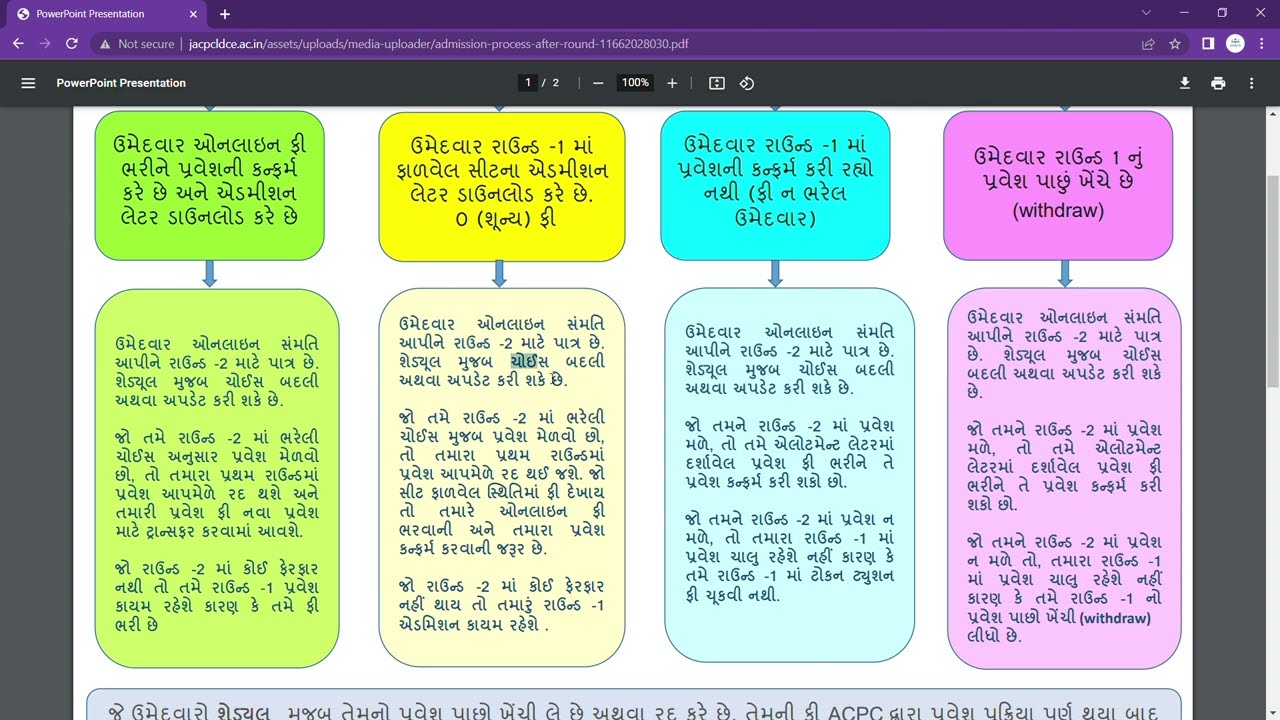Zoom out of the PDF
The image size is (1280, 720).
(598, 83)
